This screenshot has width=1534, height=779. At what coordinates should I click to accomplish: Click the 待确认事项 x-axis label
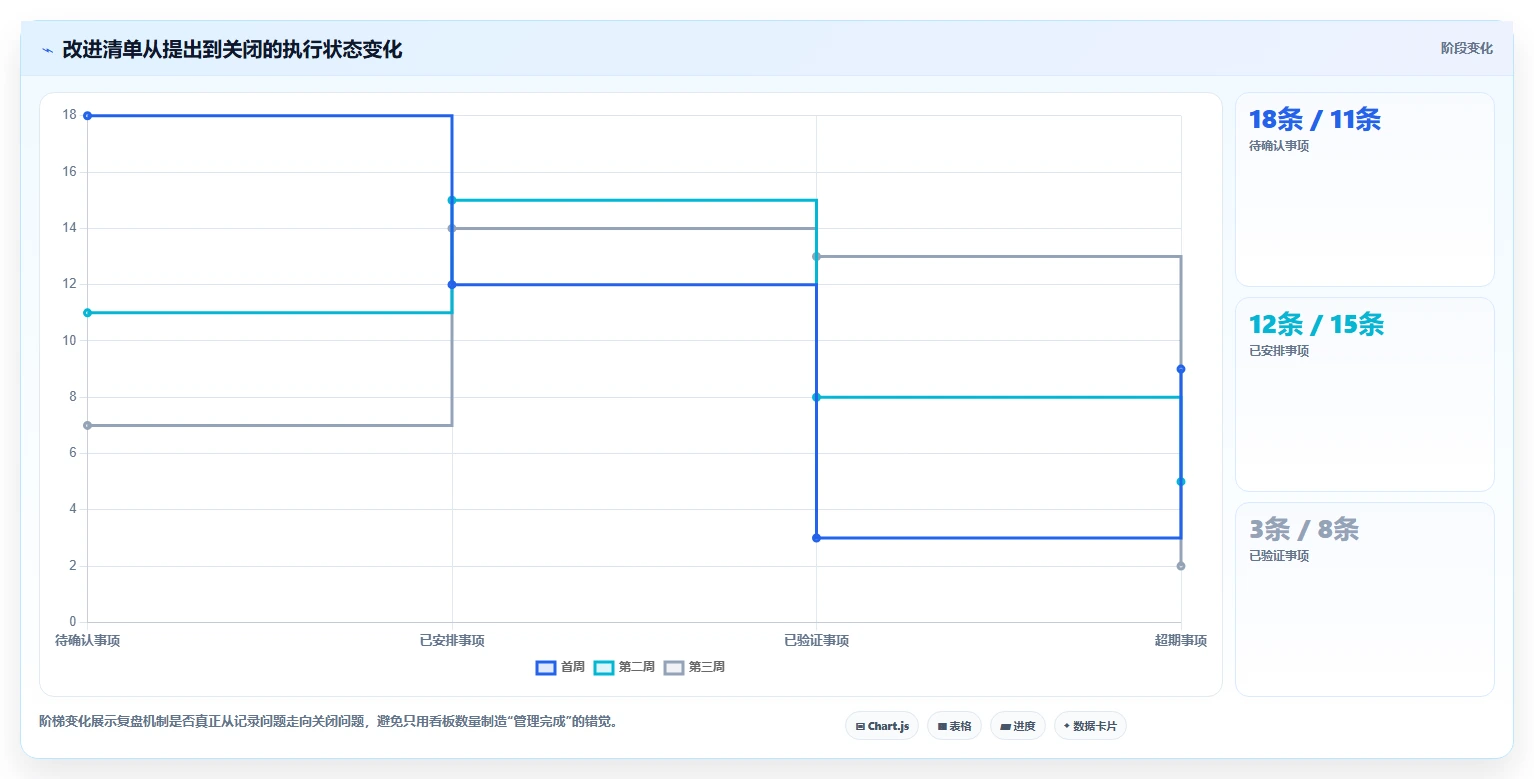[87, 641]
